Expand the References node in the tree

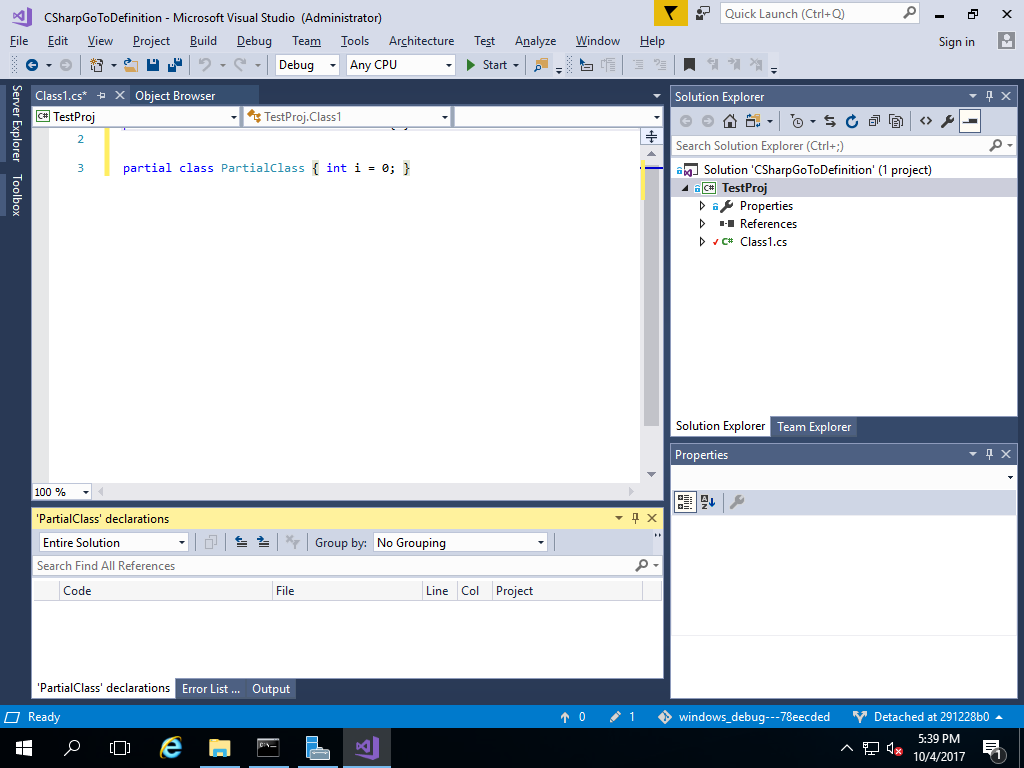[x=702, y=223]
